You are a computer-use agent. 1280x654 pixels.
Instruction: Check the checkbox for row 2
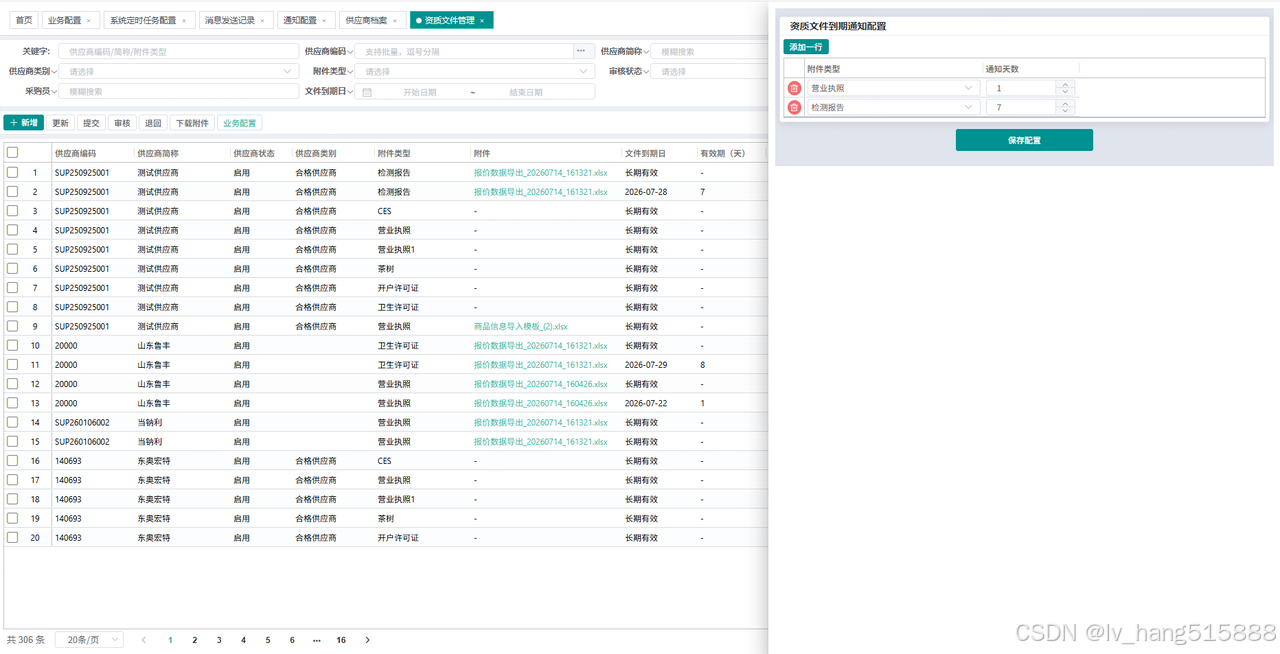click(x=12, y=191)
